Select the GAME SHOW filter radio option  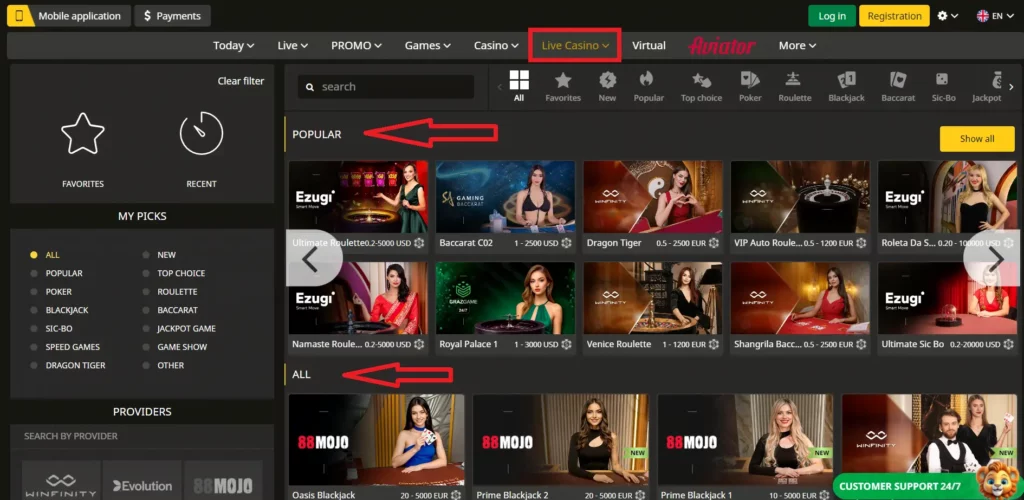[x=181, y=347]
